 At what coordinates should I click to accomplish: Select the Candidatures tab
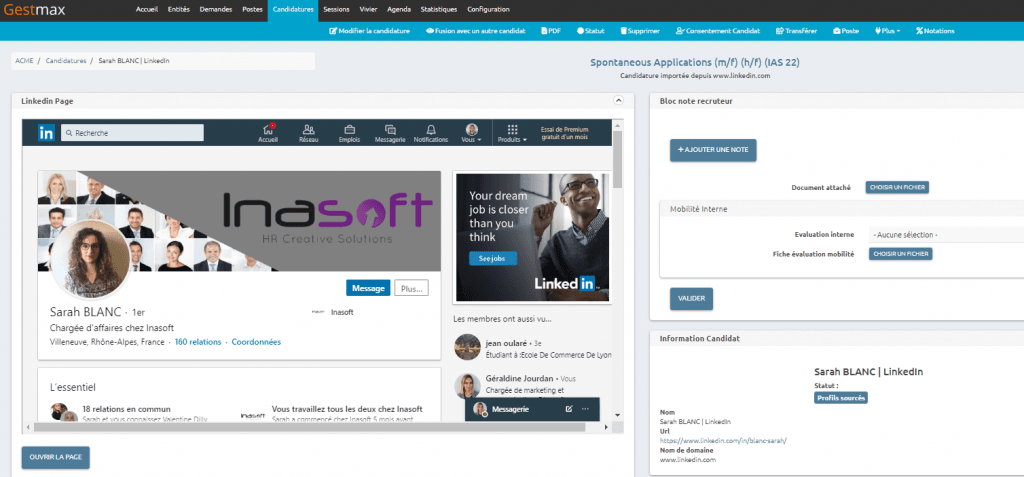[x=293, y=10]
